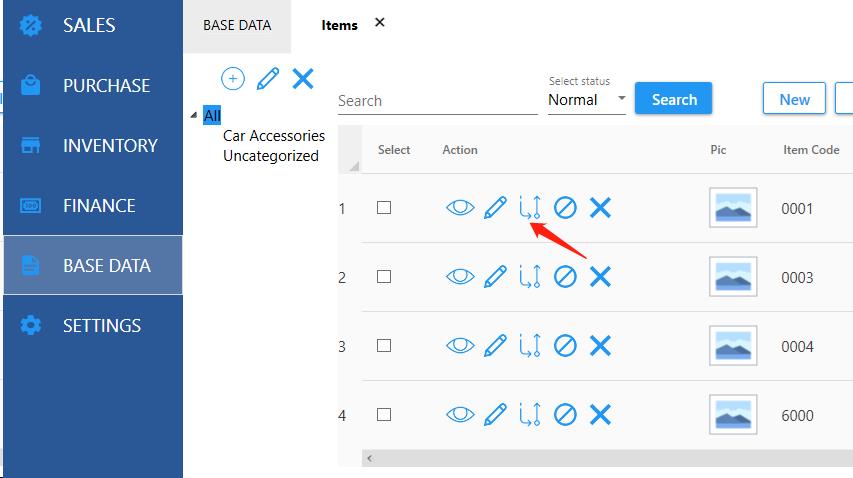The image size is (853, 478).
Task: Click the sort arrows icon for item 0001
Action: point(530,208)
